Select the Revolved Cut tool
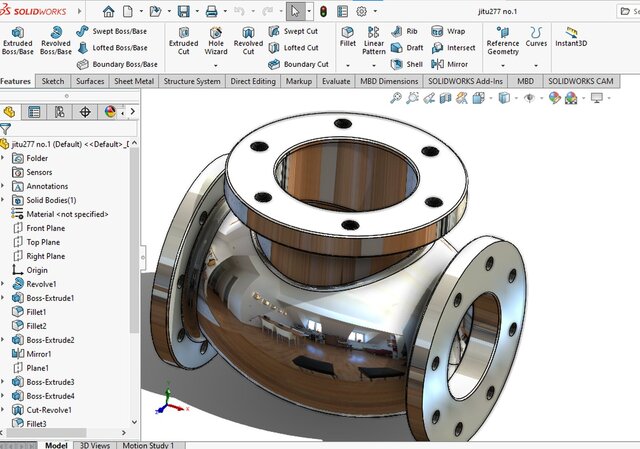Viewport: 640px width, 449px height. click(248, 41)
